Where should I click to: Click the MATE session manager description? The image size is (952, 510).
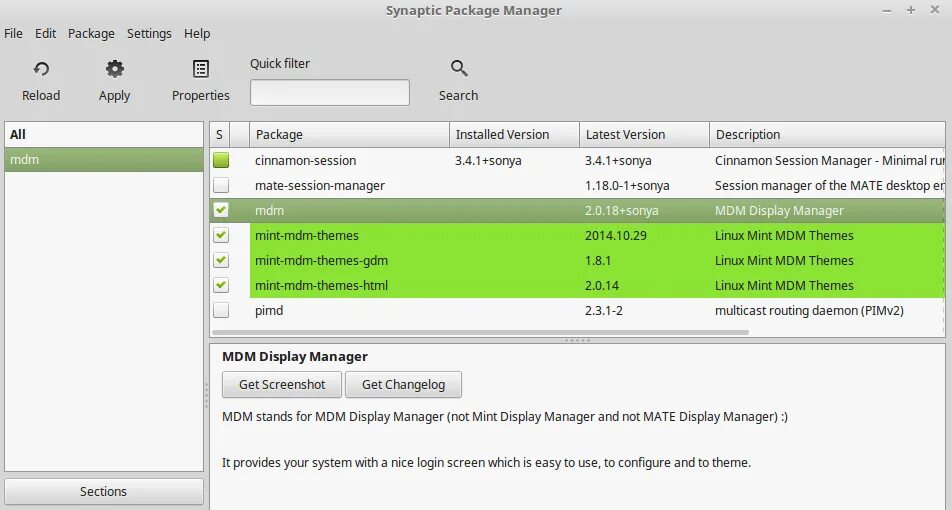(x=829, y=185)
